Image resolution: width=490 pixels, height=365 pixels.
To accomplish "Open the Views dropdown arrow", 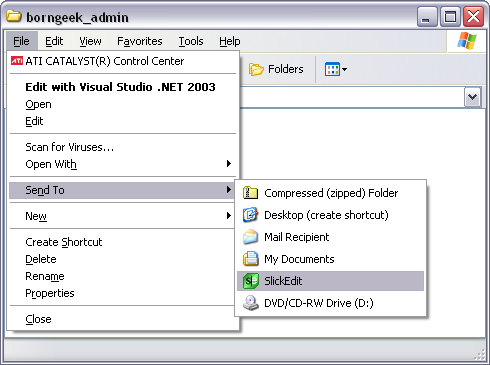I will (x=344, y=69).
